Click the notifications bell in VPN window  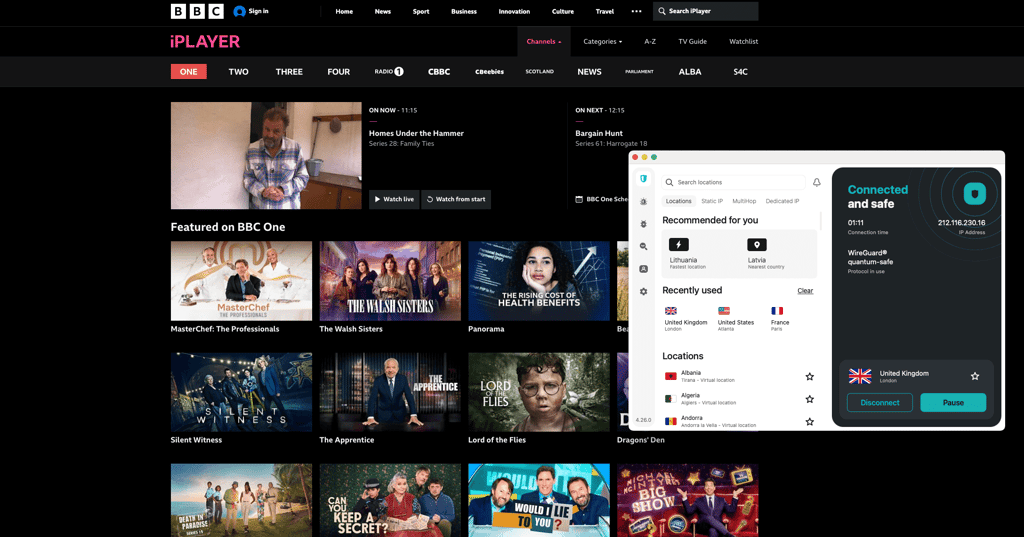[816, 182]
